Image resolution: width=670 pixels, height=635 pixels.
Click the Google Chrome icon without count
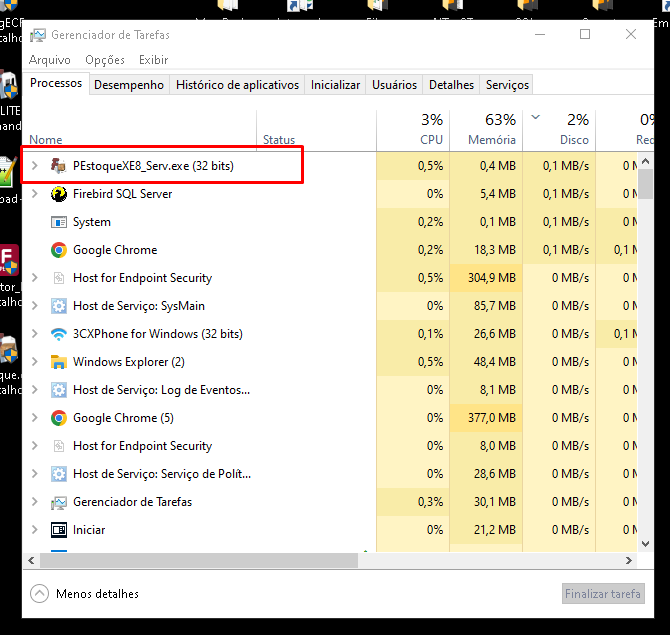click(59, 250)
